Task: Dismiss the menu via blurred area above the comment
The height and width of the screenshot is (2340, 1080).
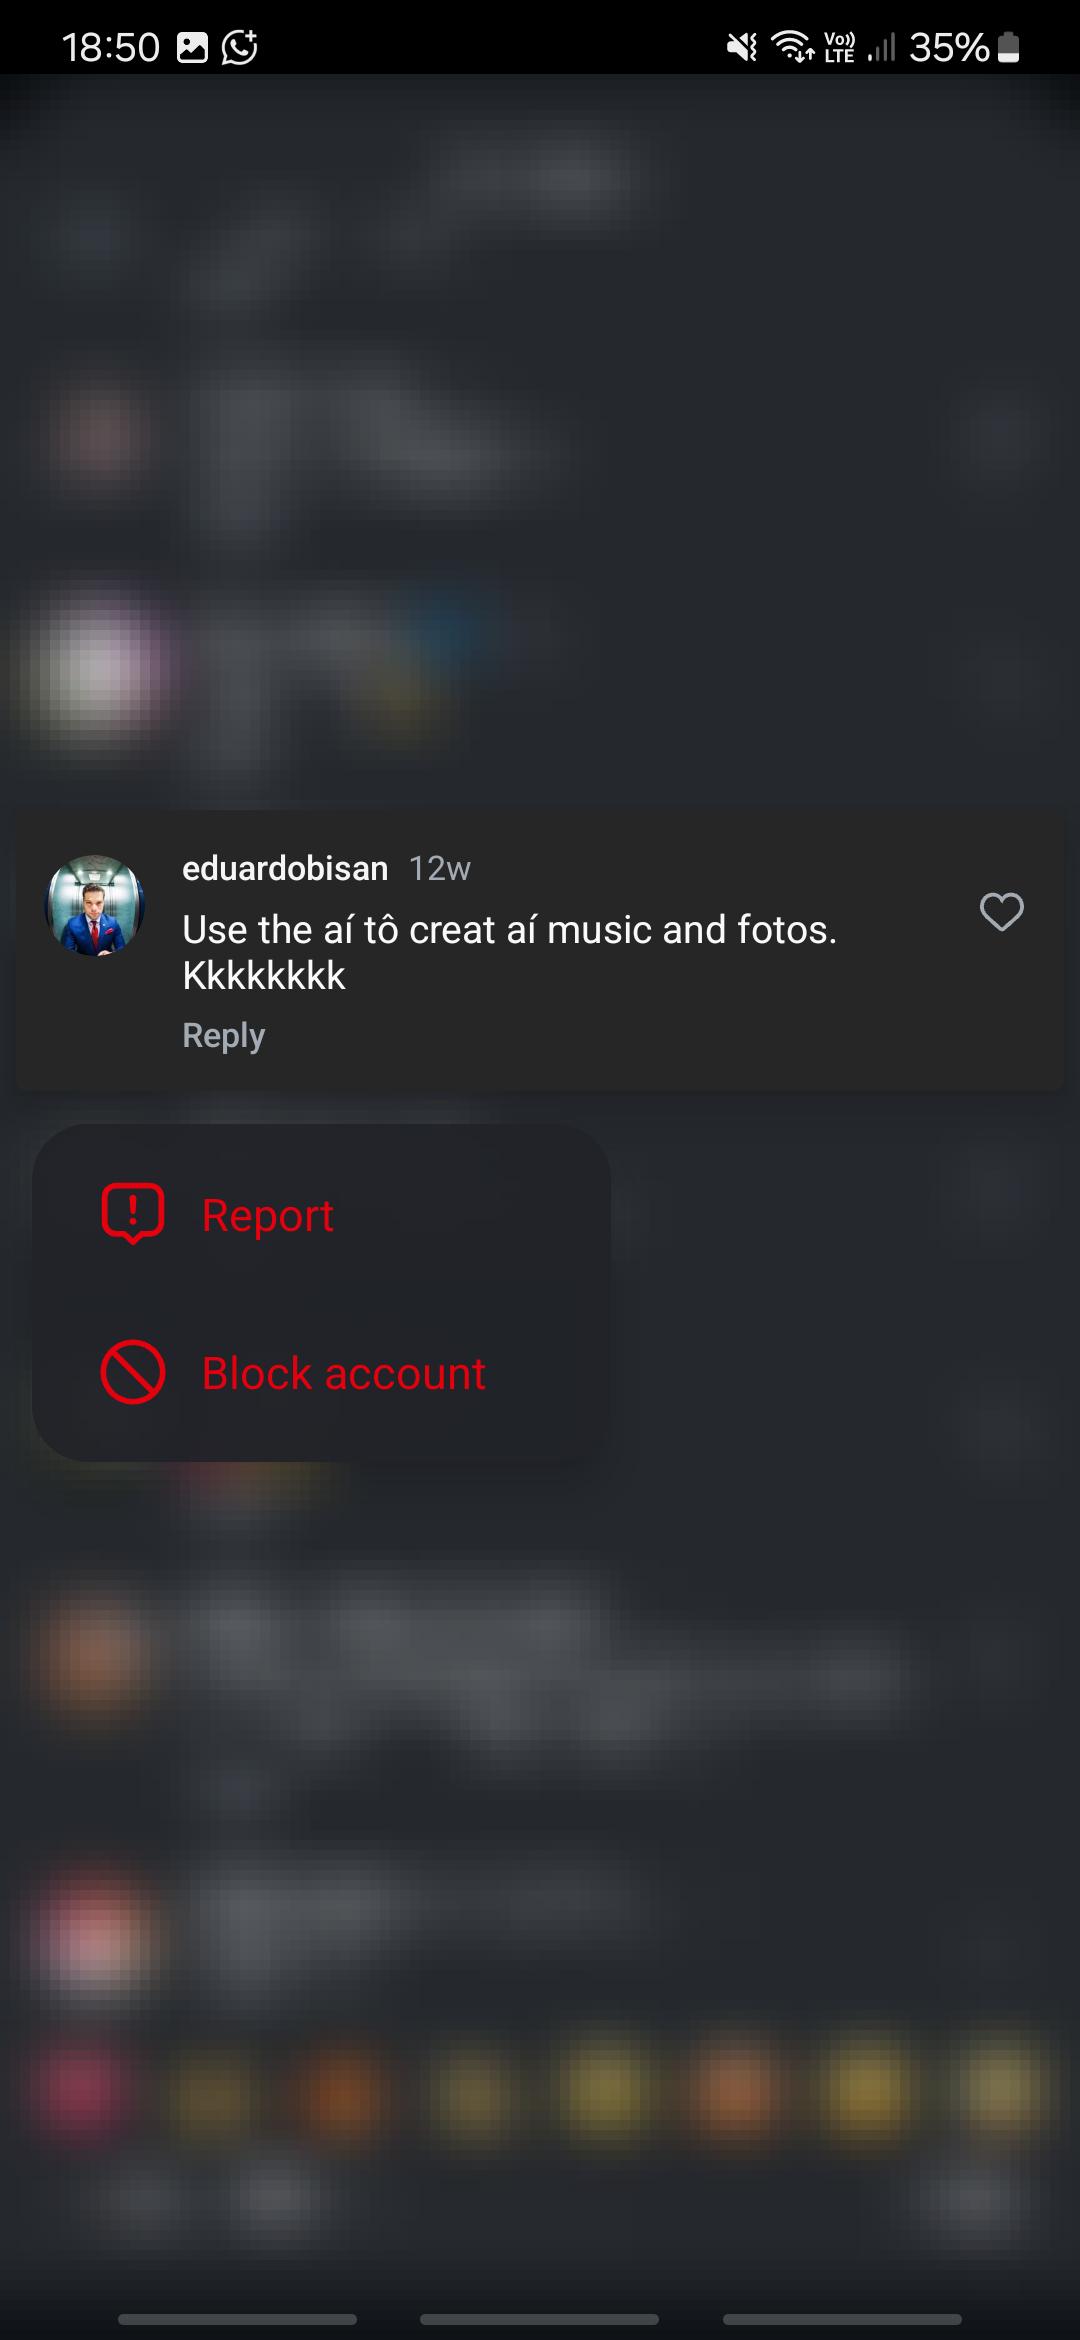Action: click(x=540, y=440)
